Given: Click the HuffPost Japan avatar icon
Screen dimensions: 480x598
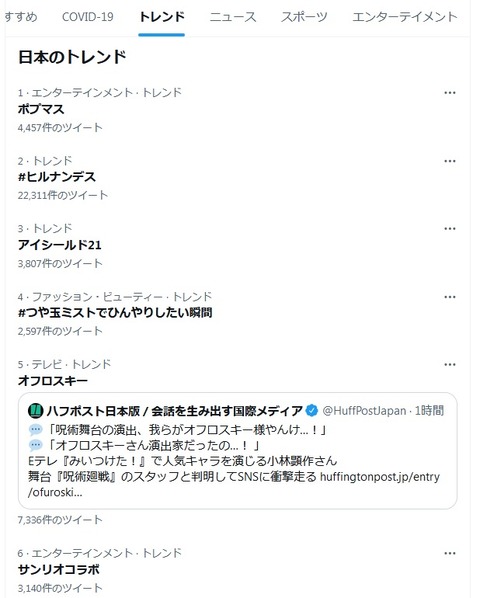Looking at the screenshot, I should 35,411.
